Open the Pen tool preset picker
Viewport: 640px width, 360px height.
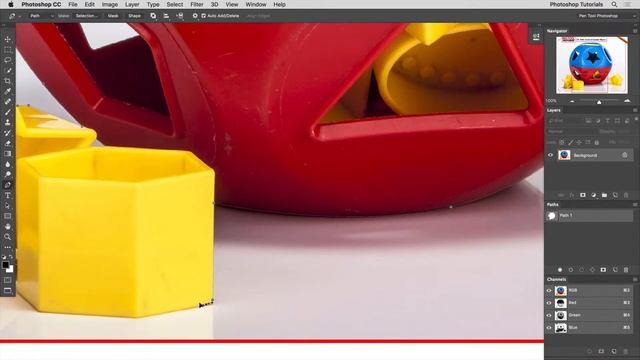pyautogui.click(x=14, y=16)
